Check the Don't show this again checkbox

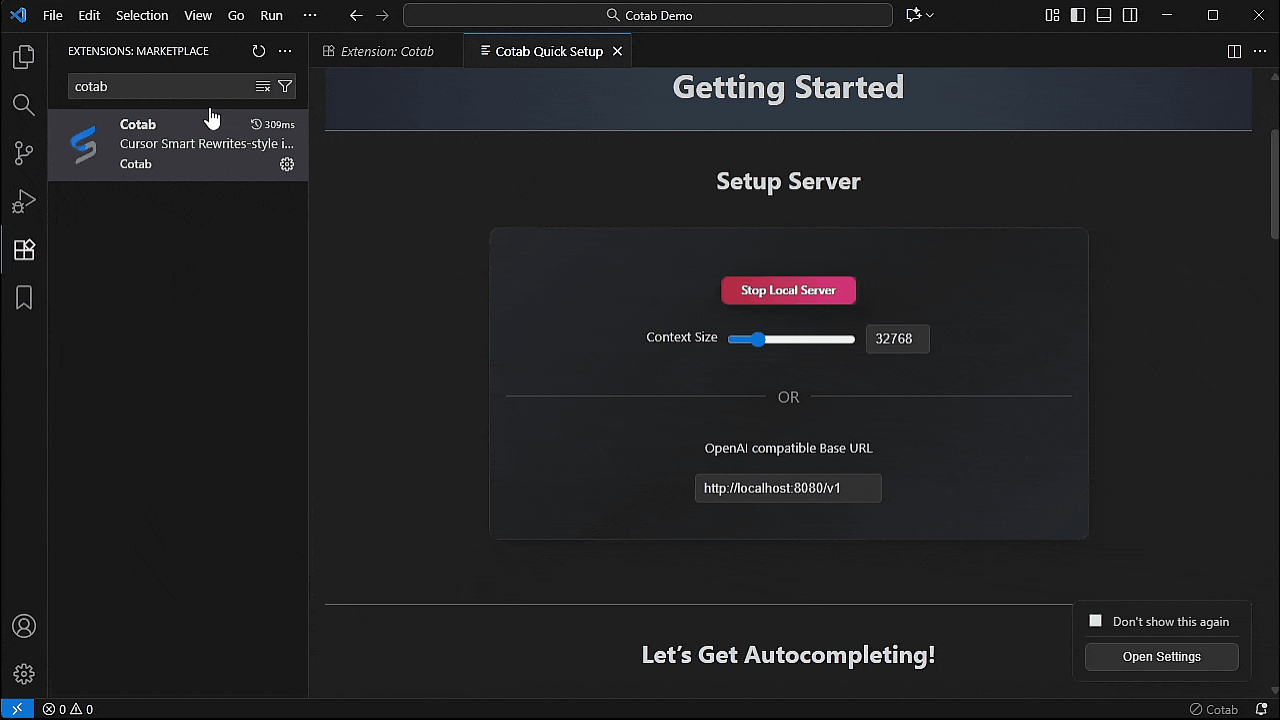(x=1095, y=620)
